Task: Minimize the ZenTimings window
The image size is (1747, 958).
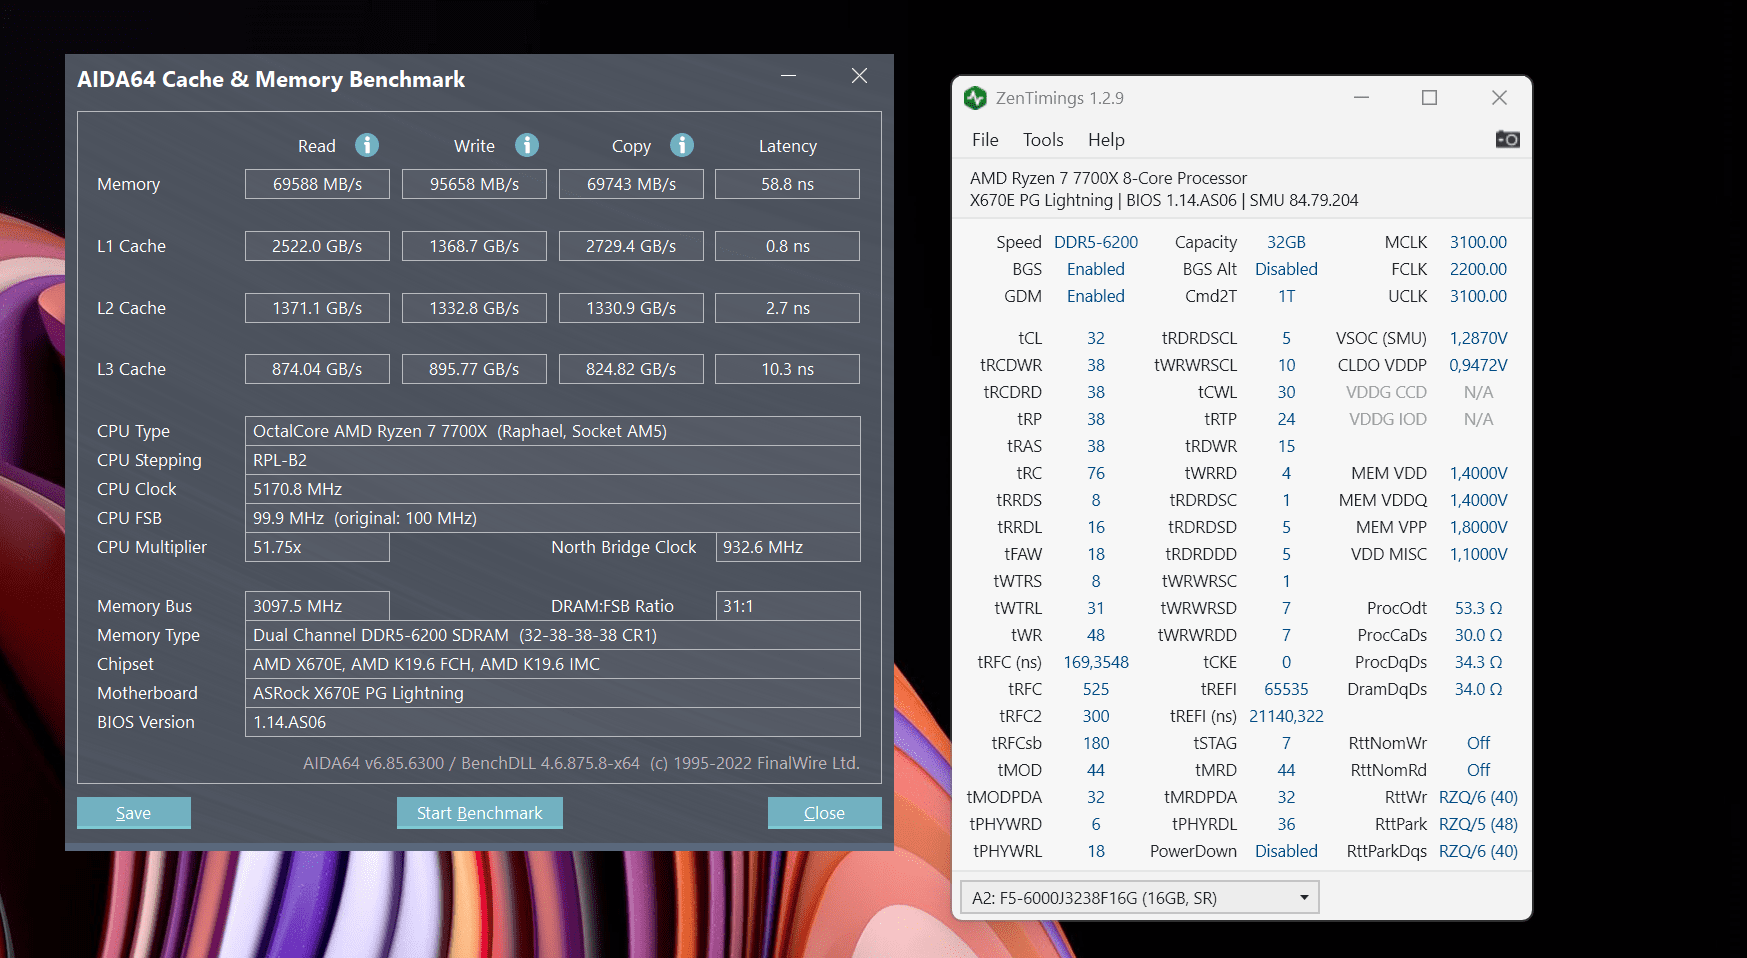Action: point(1361,97)
